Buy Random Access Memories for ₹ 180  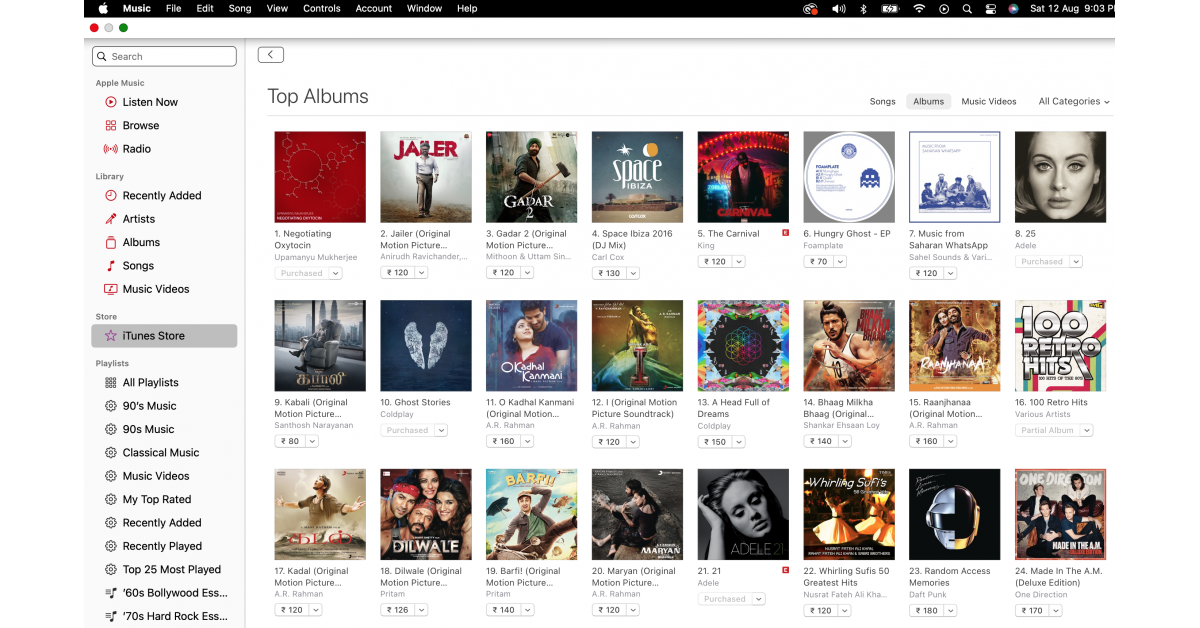pos(927,610)
